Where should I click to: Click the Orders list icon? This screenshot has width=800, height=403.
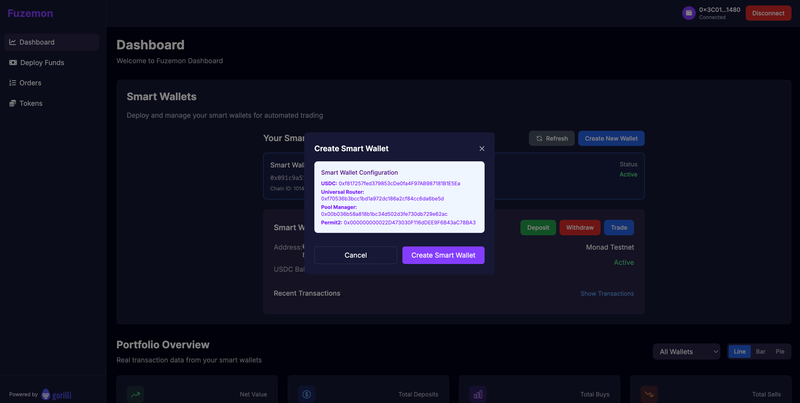[12, 83]
